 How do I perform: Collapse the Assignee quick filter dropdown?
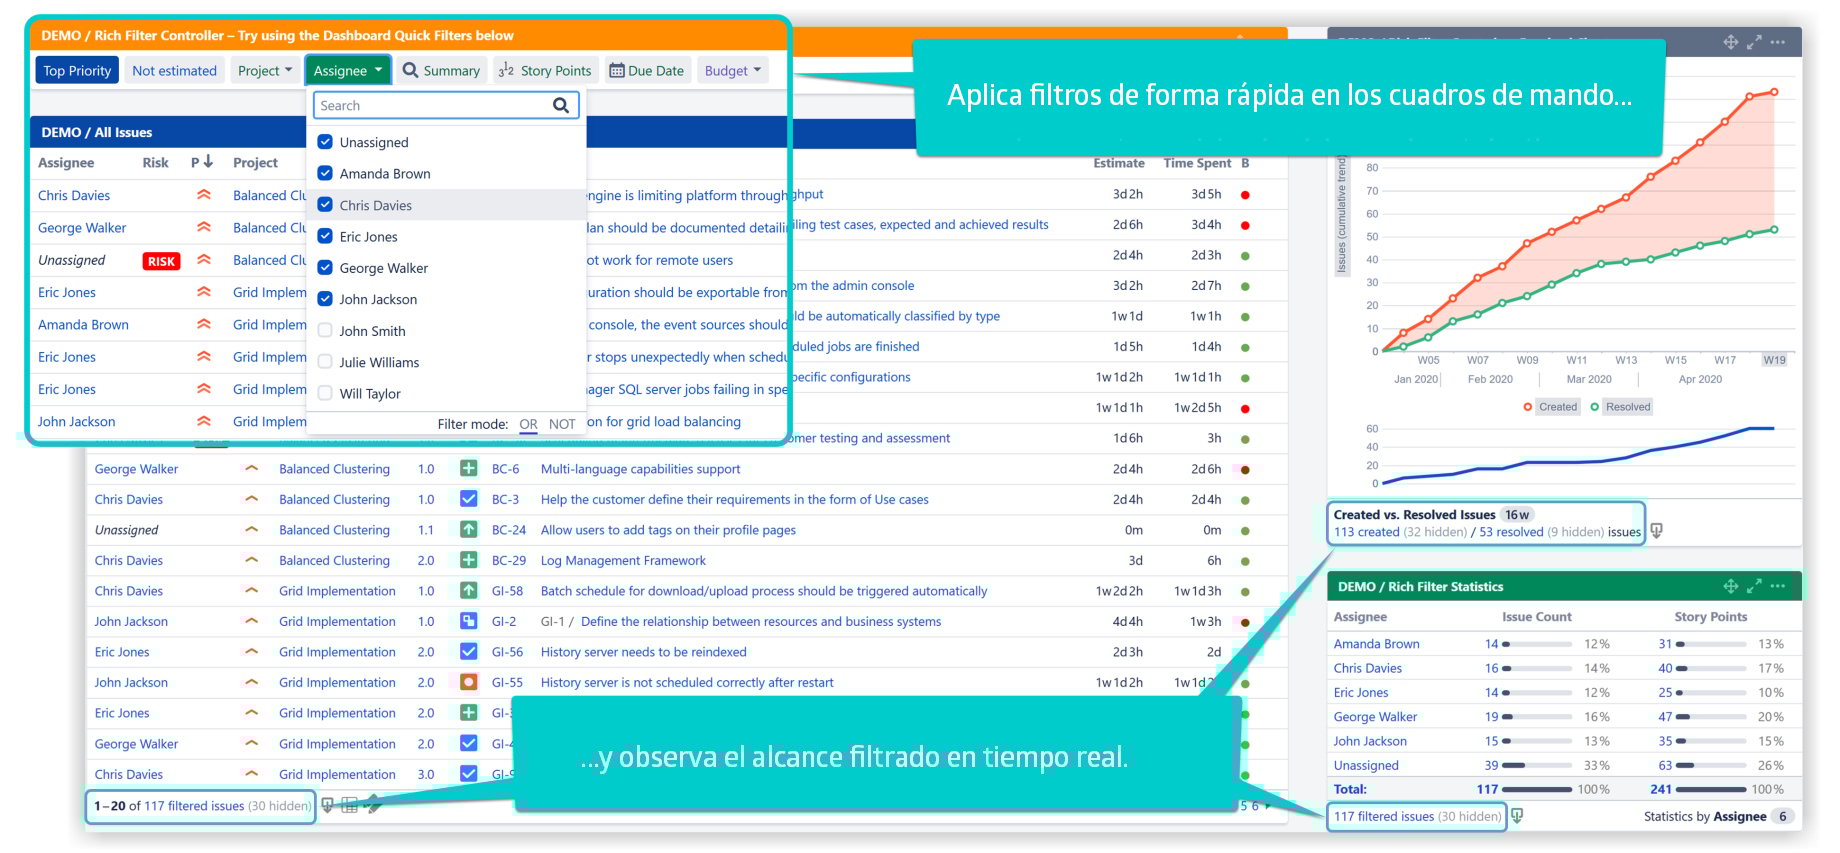coord(348,70)
